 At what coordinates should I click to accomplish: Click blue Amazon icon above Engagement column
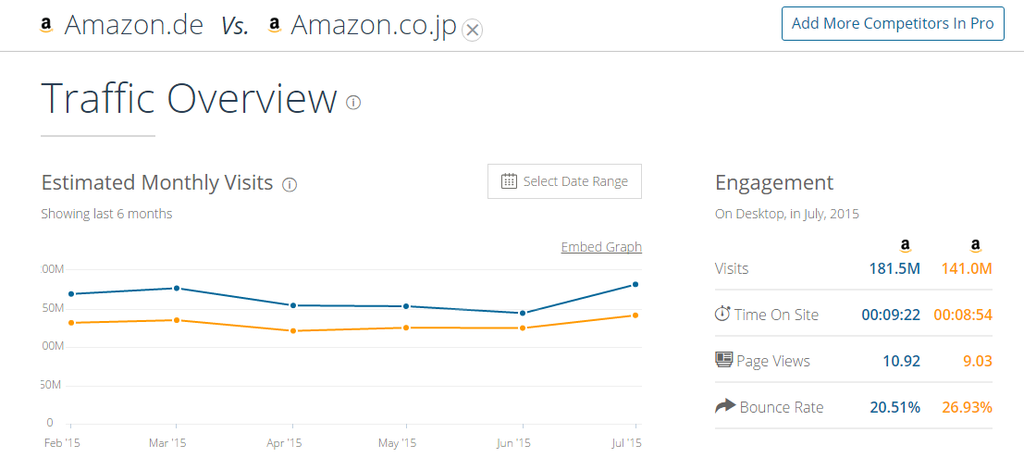pos(905,246)
